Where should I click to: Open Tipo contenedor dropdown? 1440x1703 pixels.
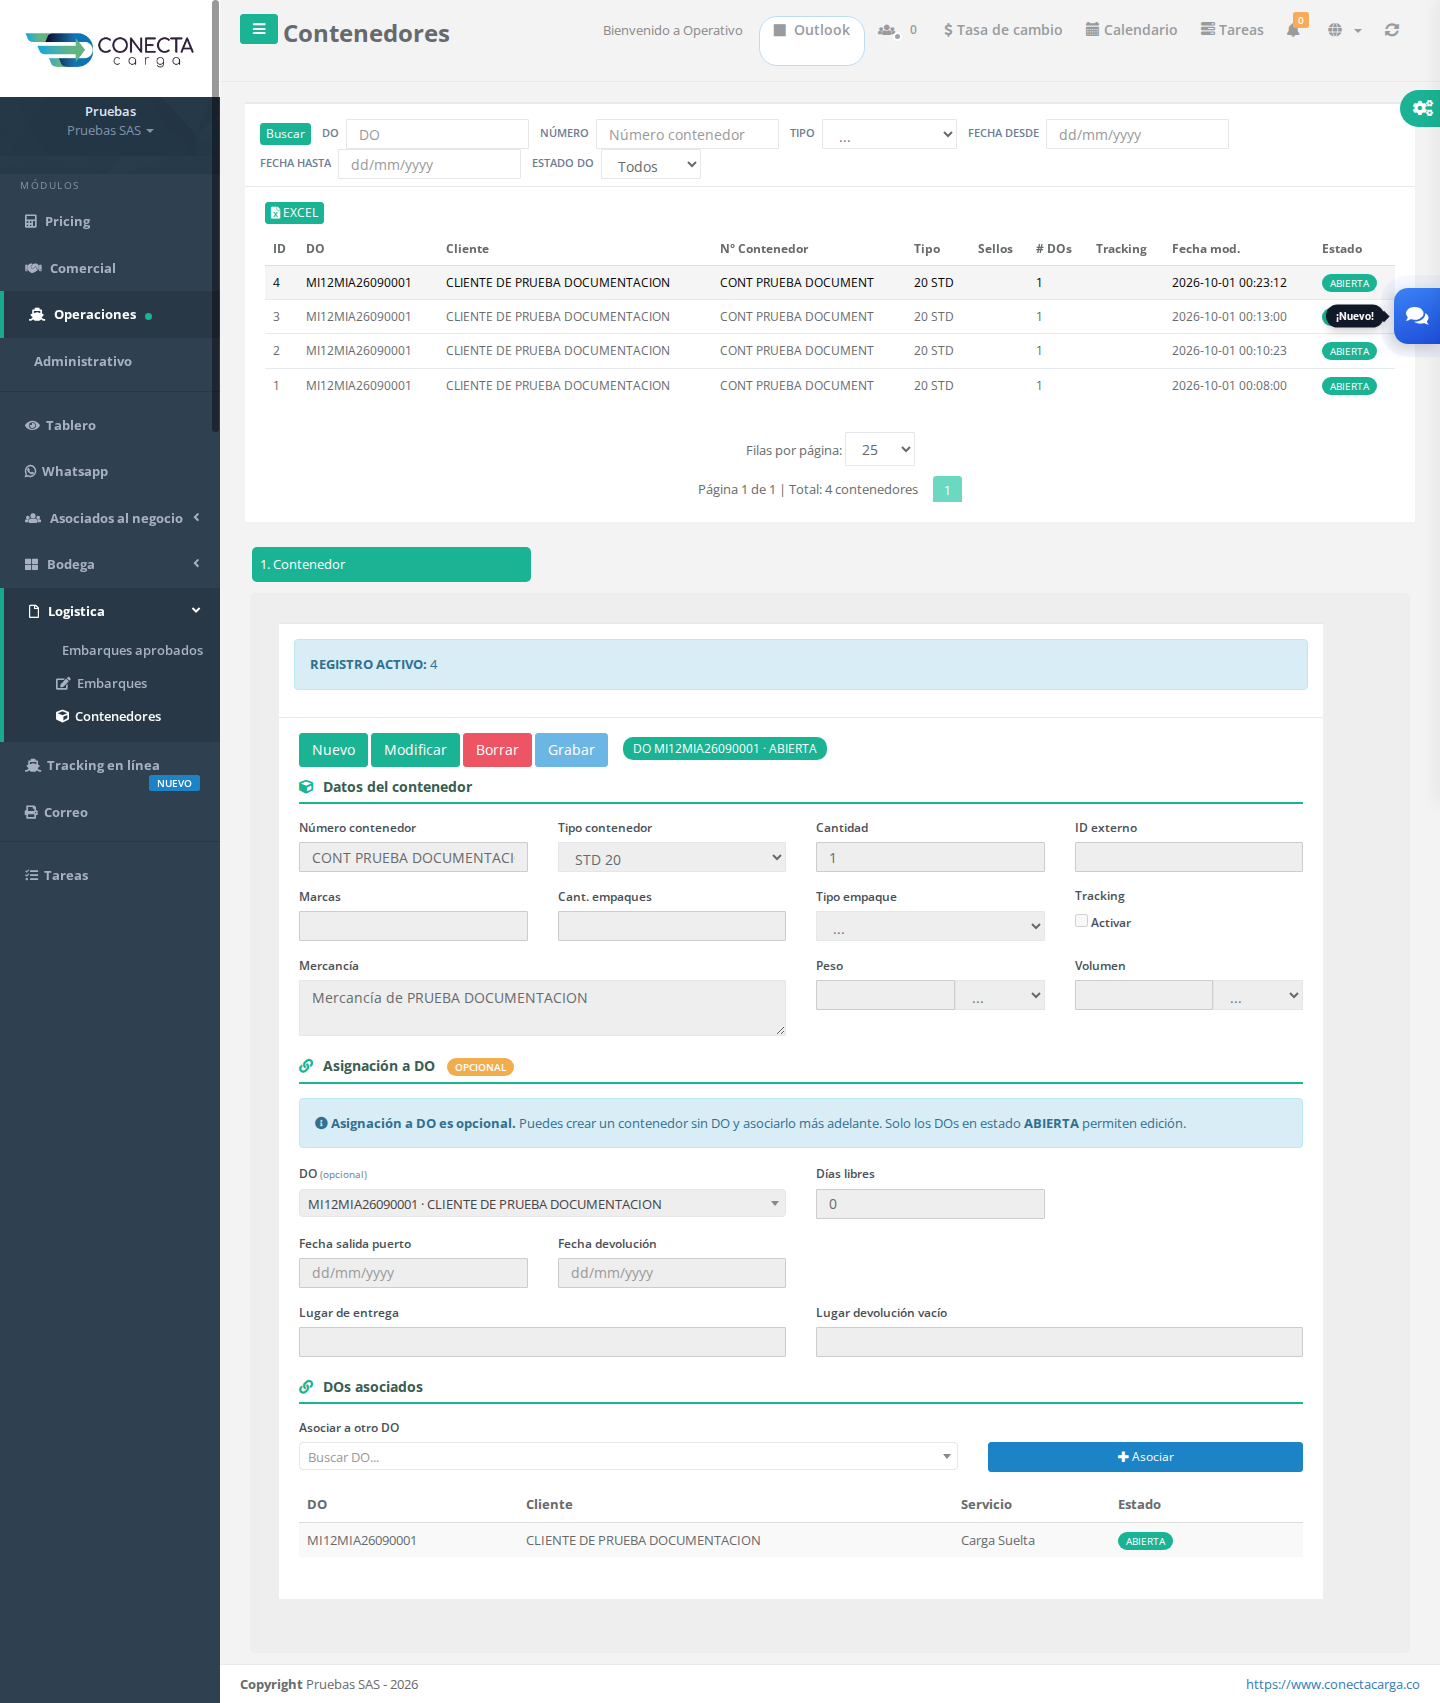click(672, 857)
